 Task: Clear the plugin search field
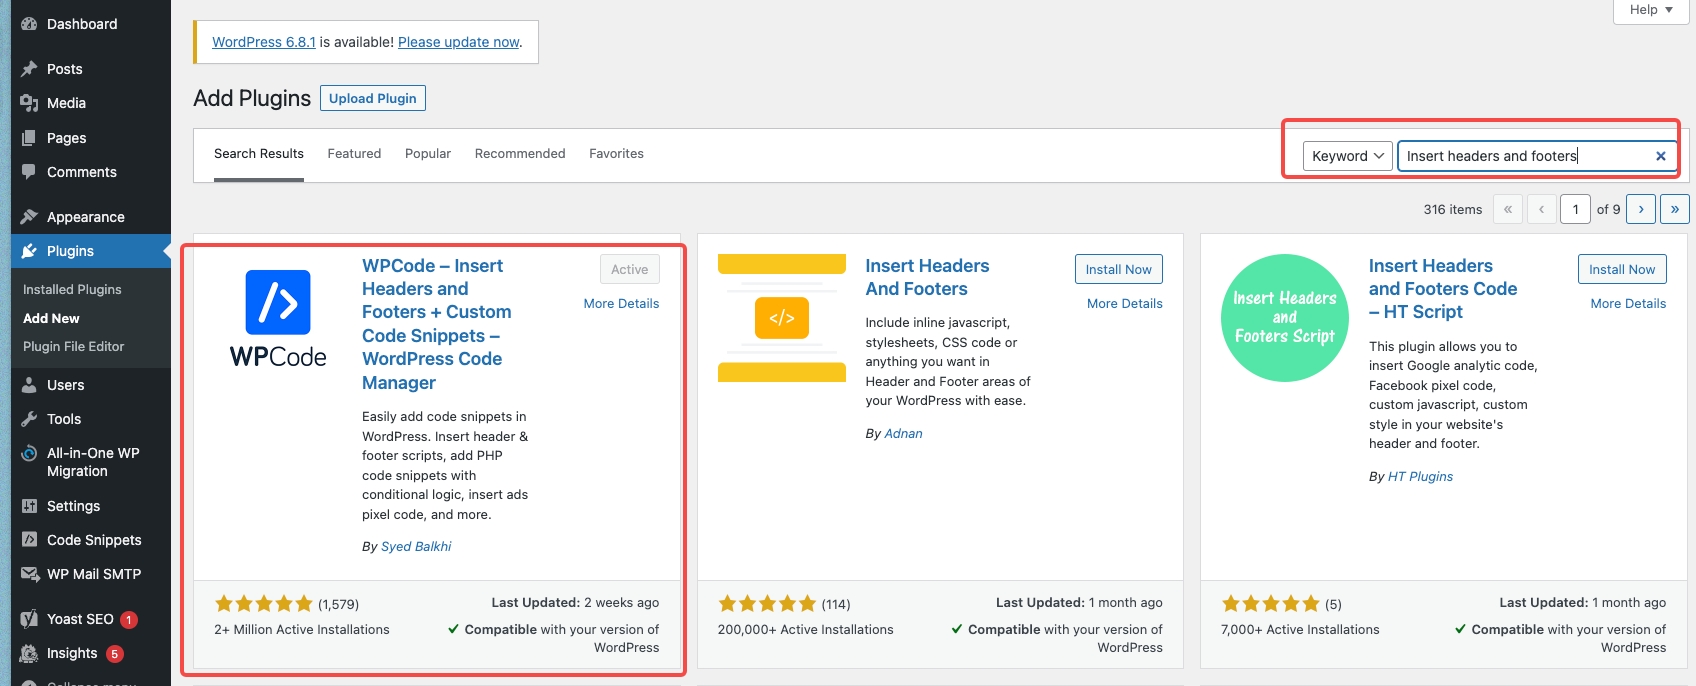point(1660,156)
